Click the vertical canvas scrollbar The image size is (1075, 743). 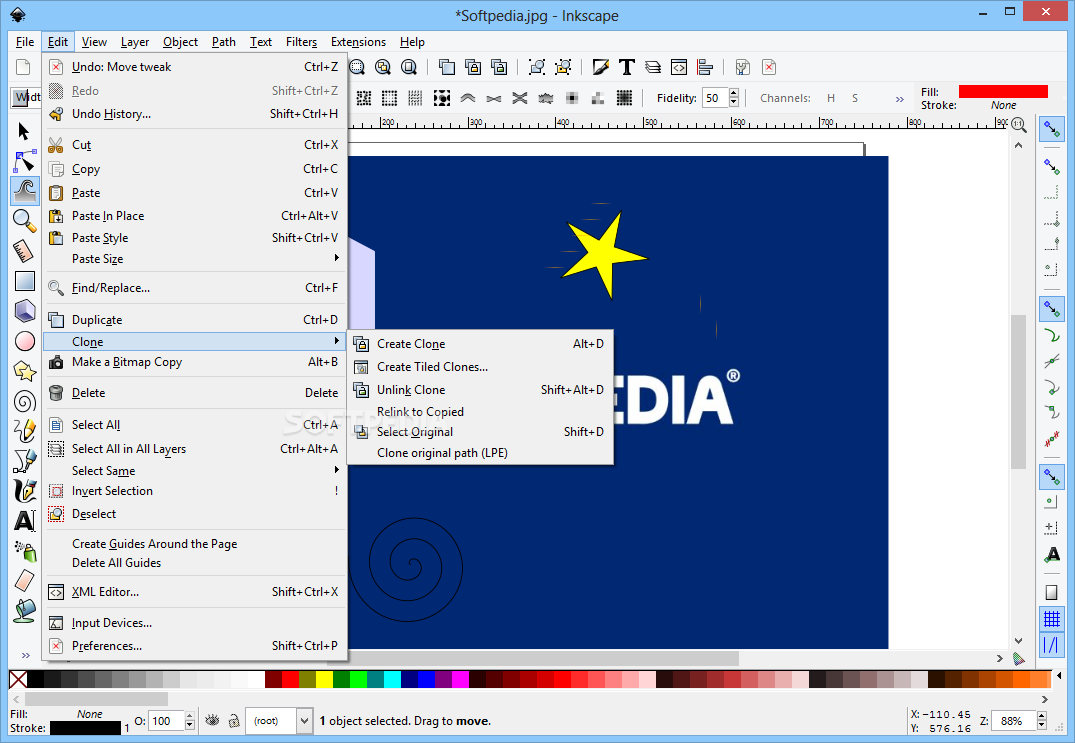(1018, 392)
